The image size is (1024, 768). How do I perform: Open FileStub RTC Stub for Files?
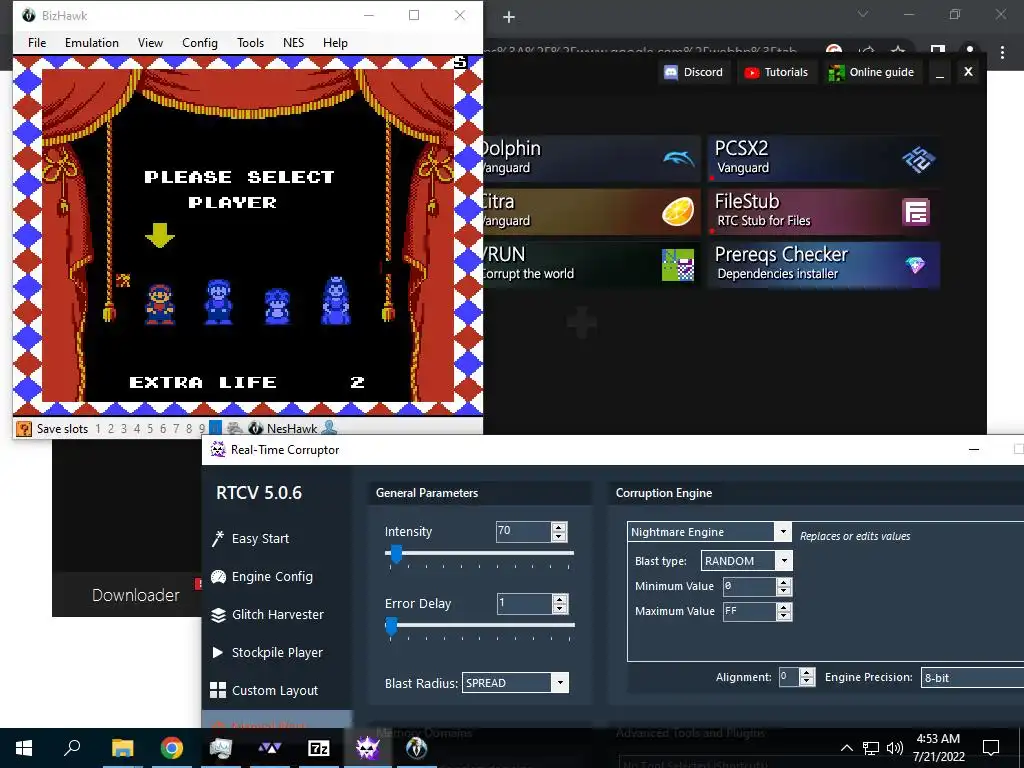click(x=824, y=212)
